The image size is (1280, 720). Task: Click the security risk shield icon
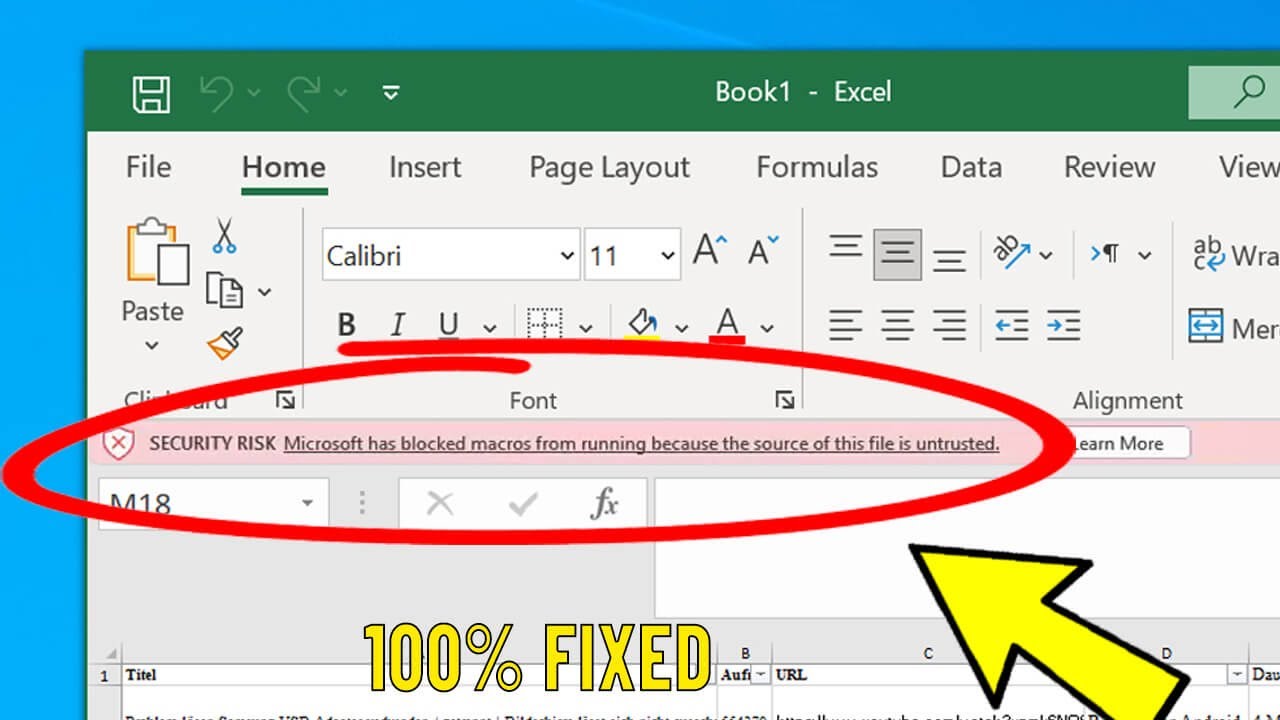click(119, 444)
